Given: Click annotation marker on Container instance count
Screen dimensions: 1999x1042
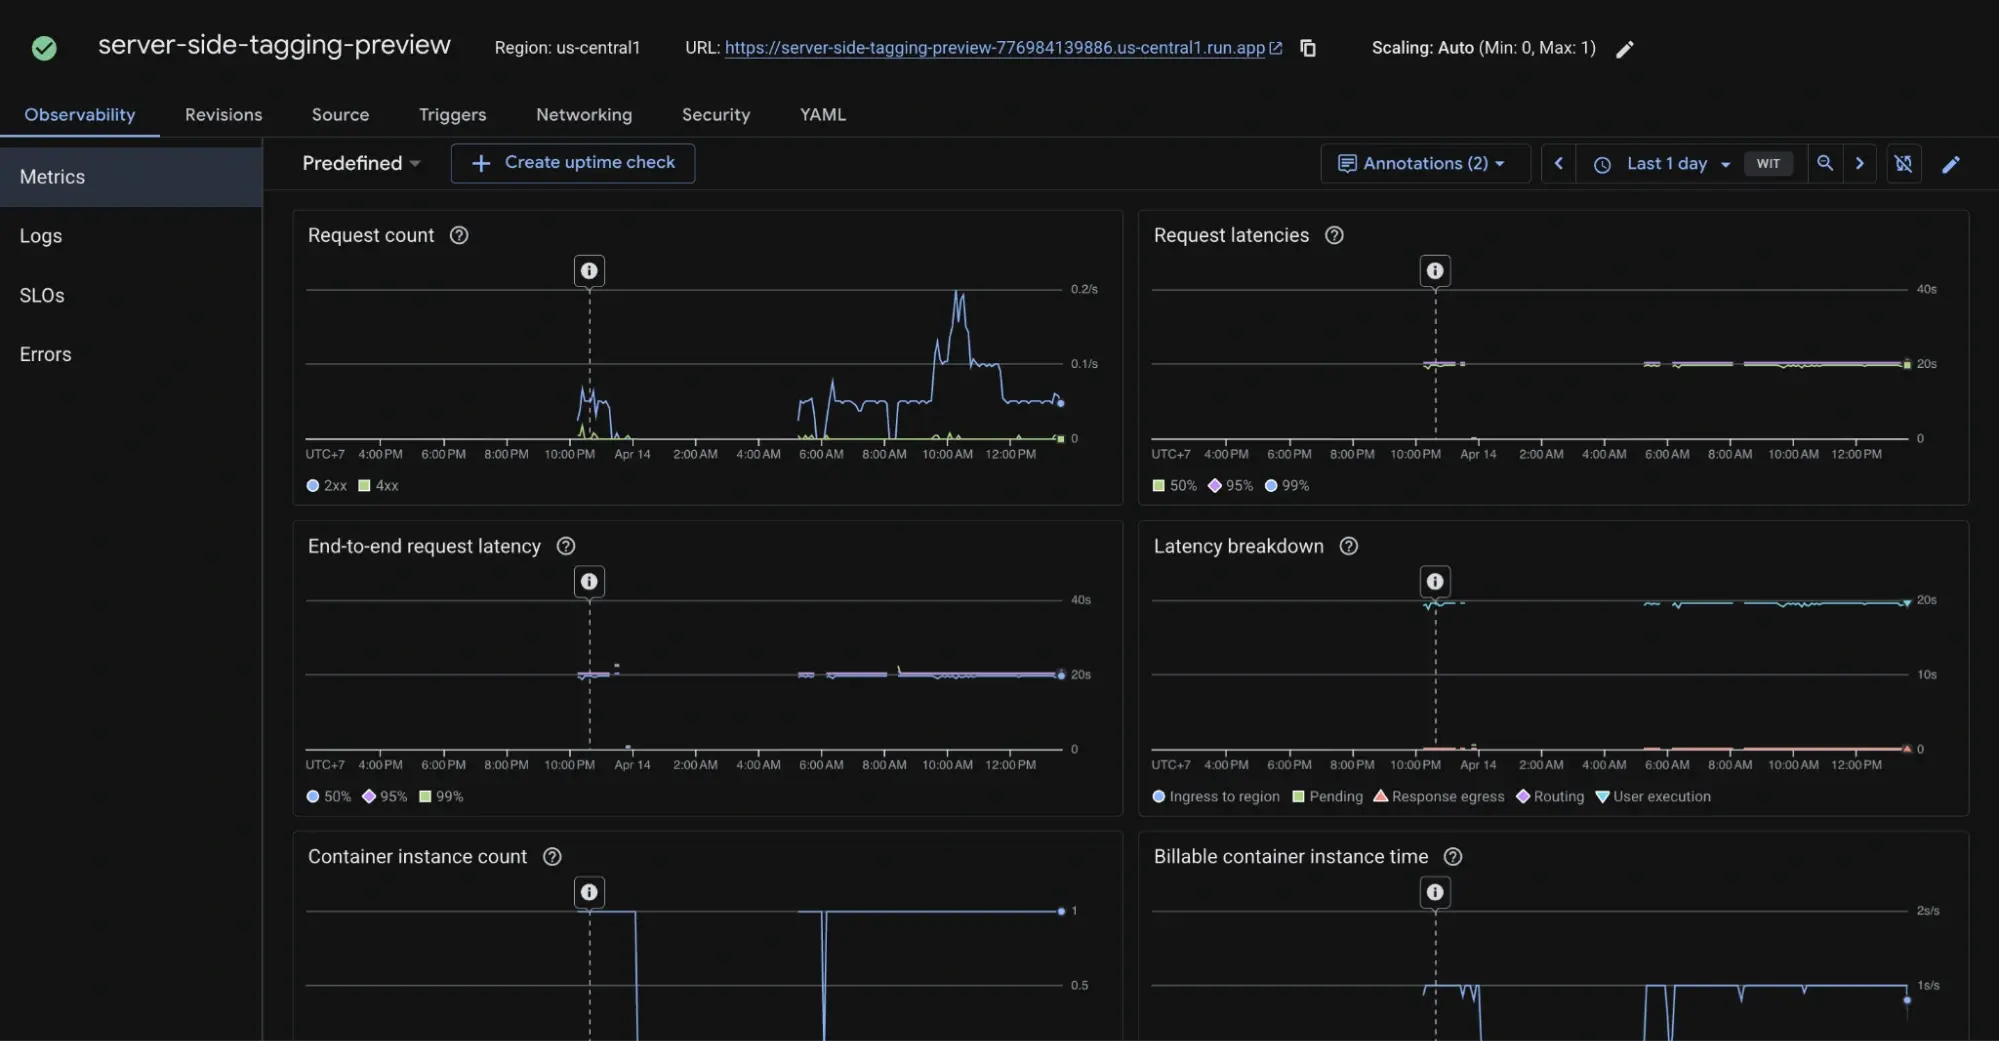Looking at the screenshot, I should pos(589,892).
